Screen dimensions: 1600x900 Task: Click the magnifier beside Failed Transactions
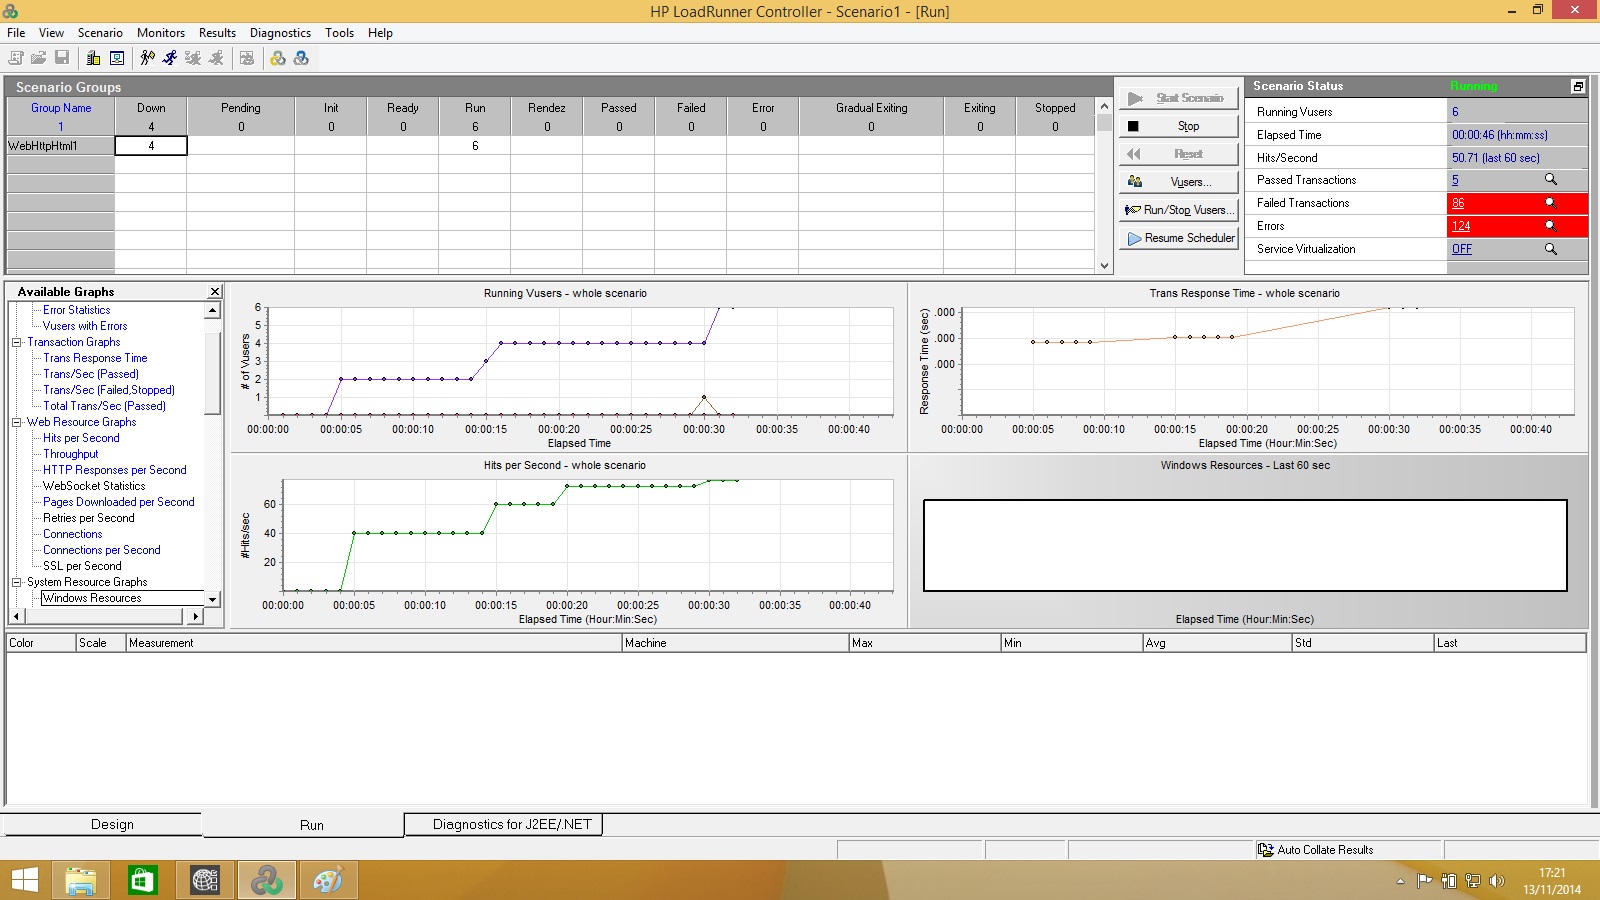[x=1551, y=203]
